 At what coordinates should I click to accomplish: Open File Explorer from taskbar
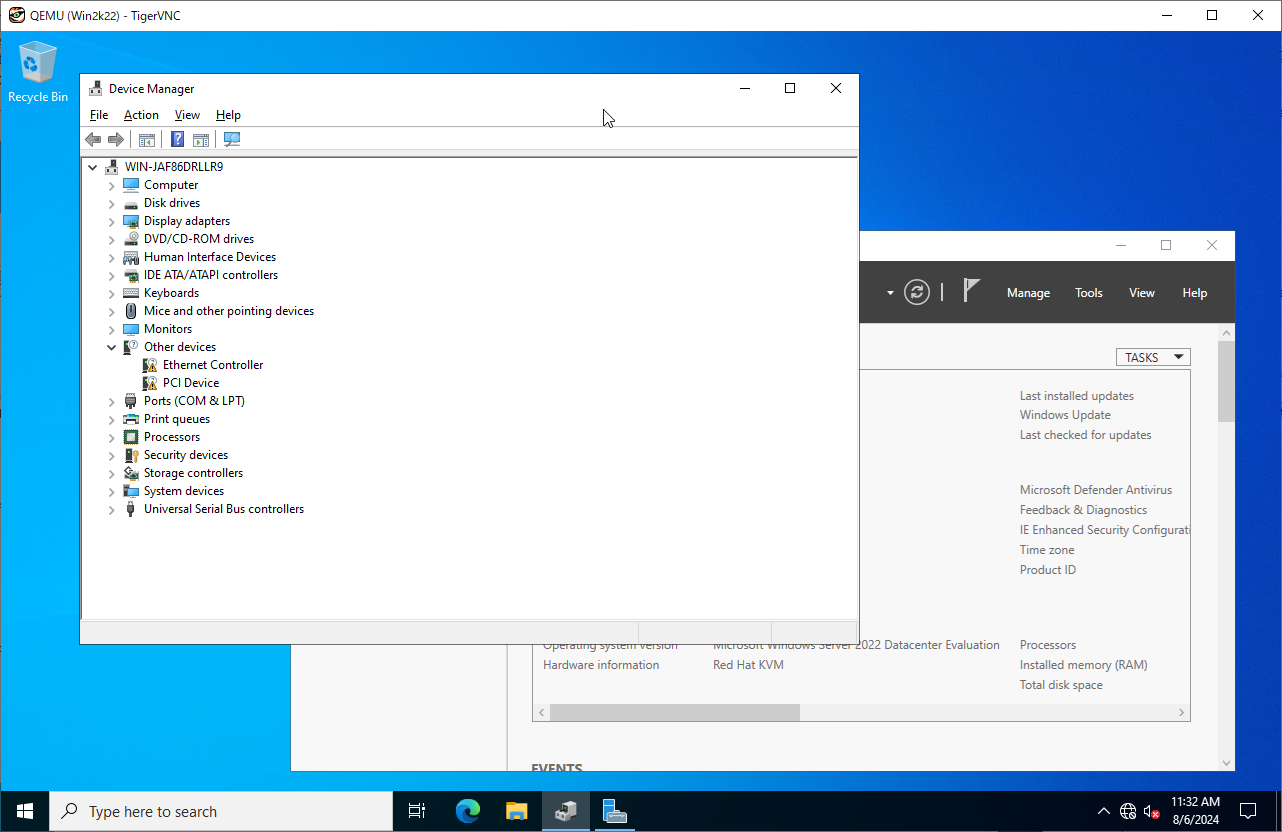click(516, 811)
